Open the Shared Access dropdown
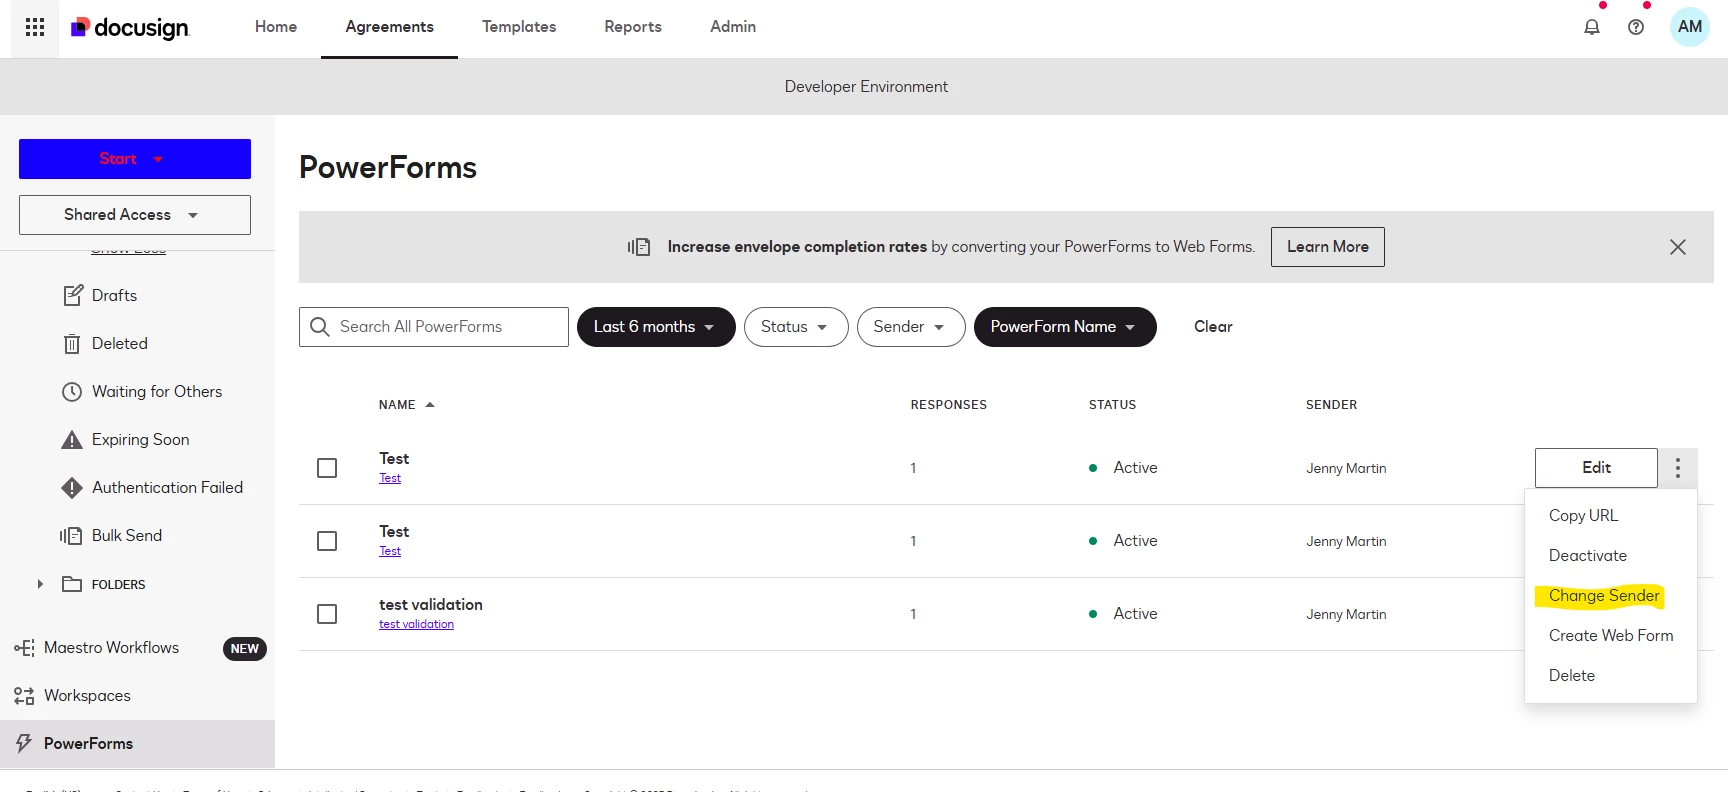The height and width of the screenshot is (792, 1728). click(135, 215)
